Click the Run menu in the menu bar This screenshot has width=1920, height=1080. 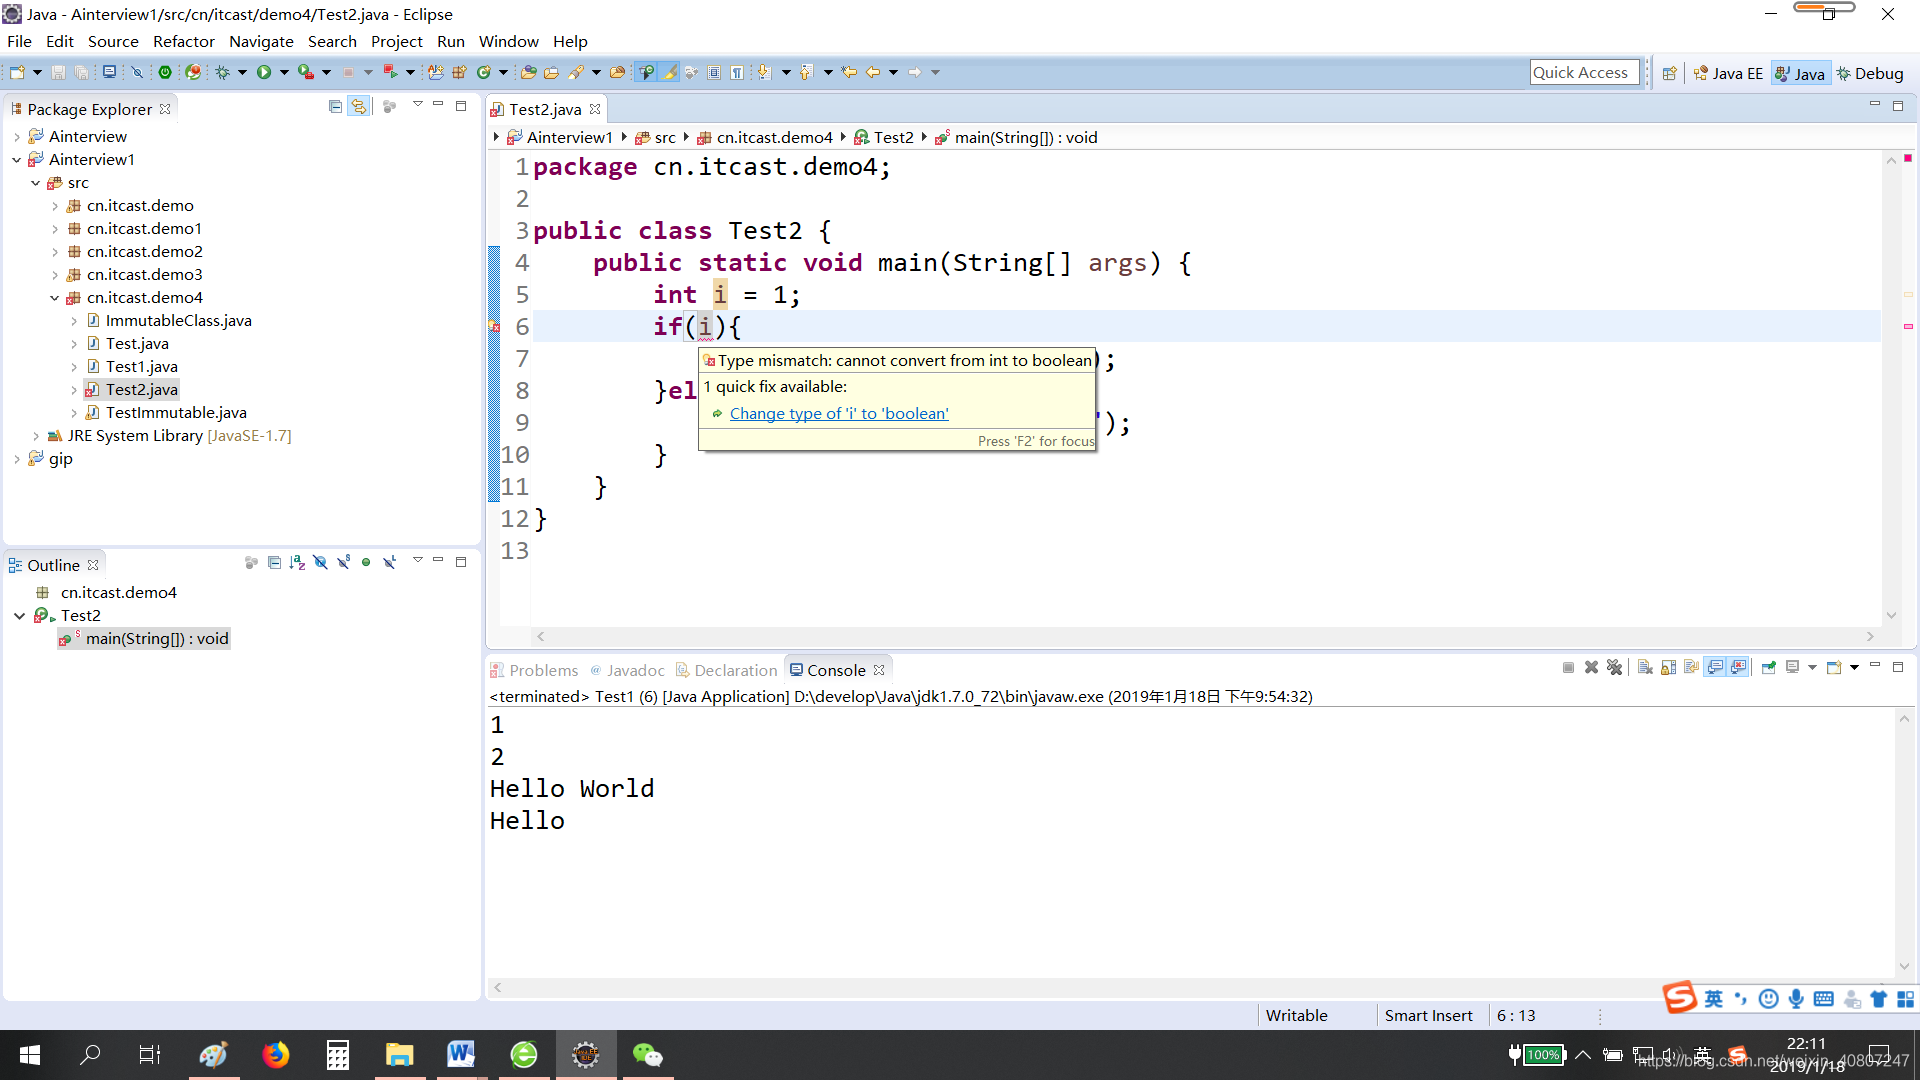click(450, 40)
